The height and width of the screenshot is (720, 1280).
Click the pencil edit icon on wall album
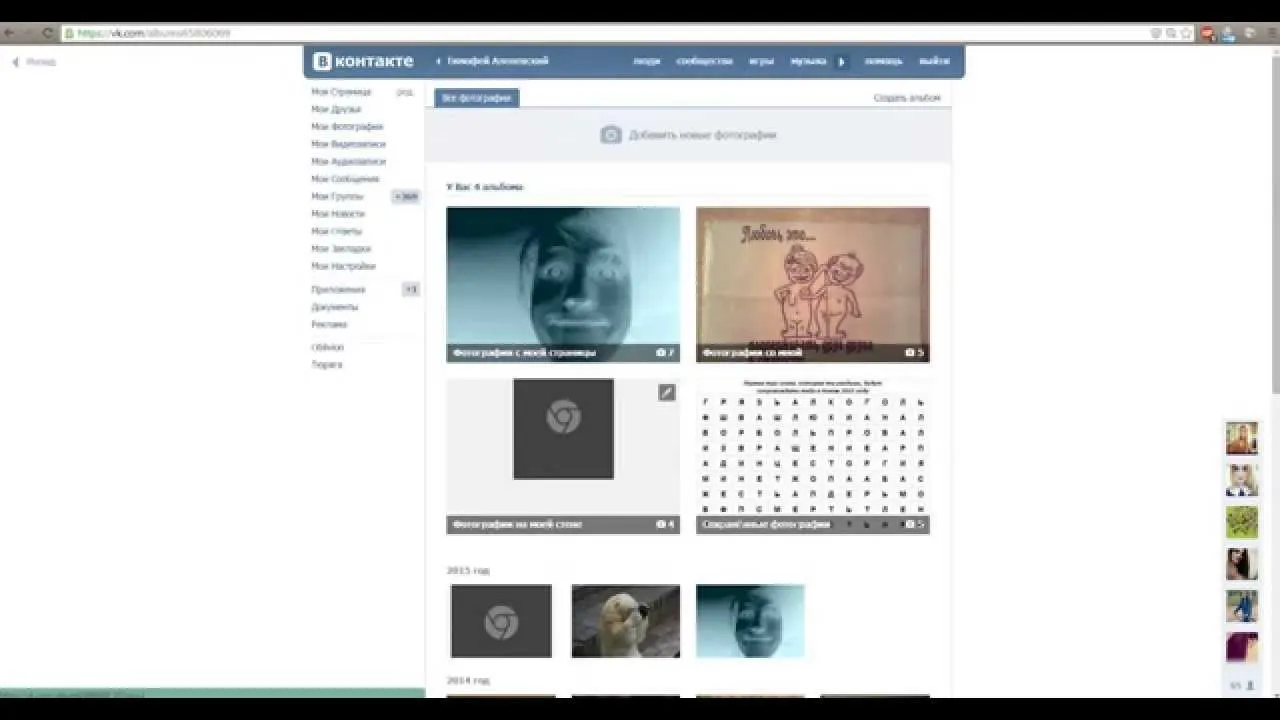667,393
